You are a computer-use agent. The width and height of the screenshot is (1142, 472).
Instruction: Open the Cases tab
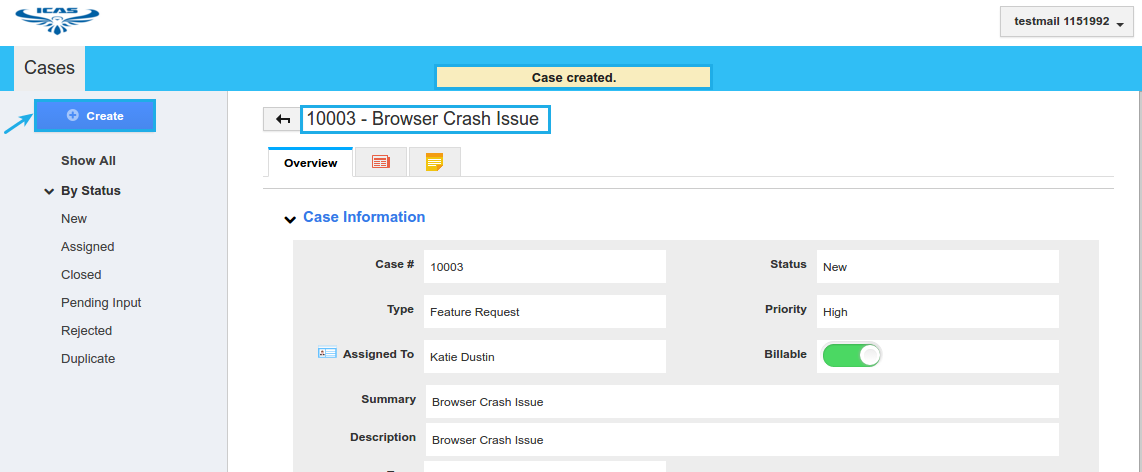(49, 68)
